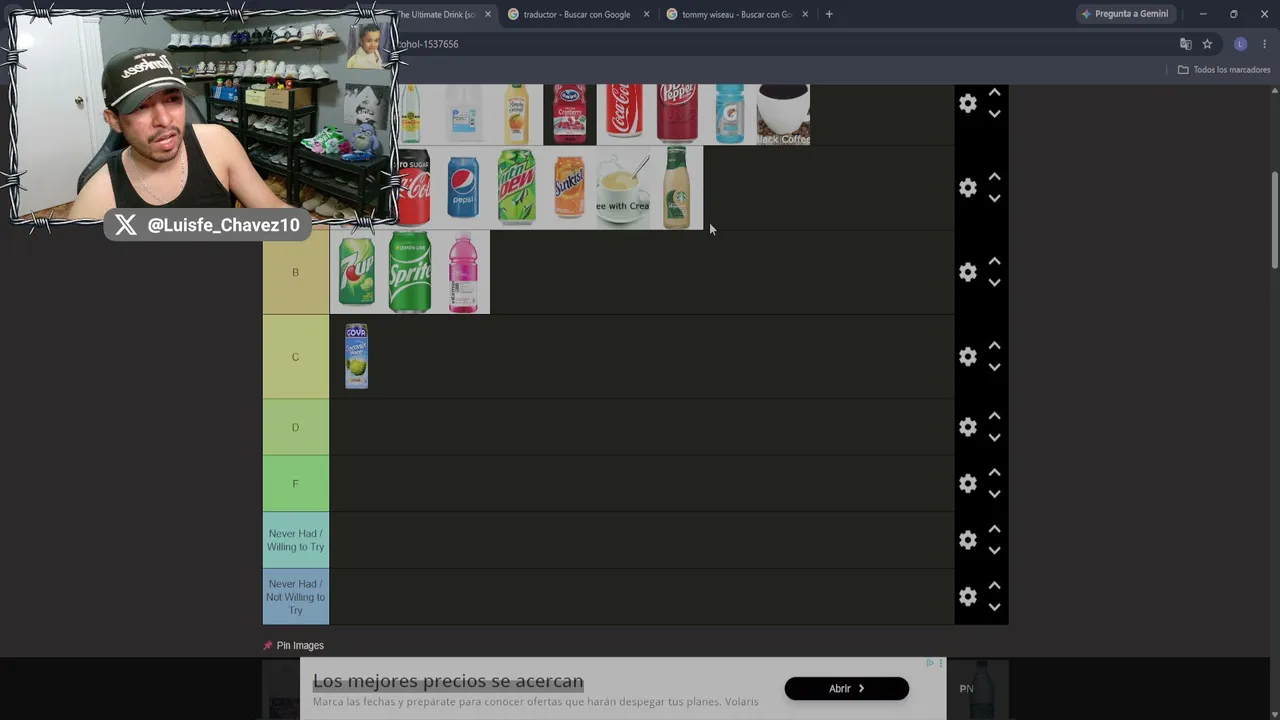Move the Dr Pepper row down
Screen dimensions: 1280x720
pos(994,114)
